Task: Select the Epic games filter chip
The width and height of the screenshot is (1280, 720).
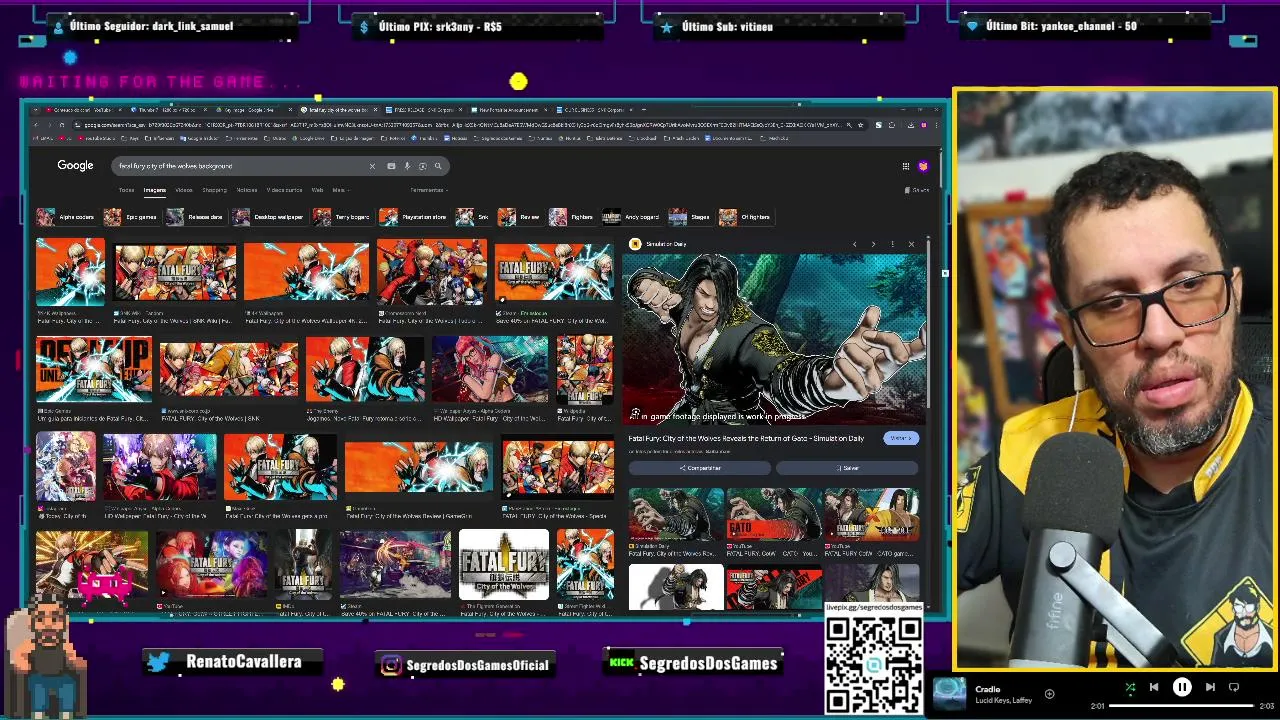Action: pyautogui.click(x=132, y=217)
